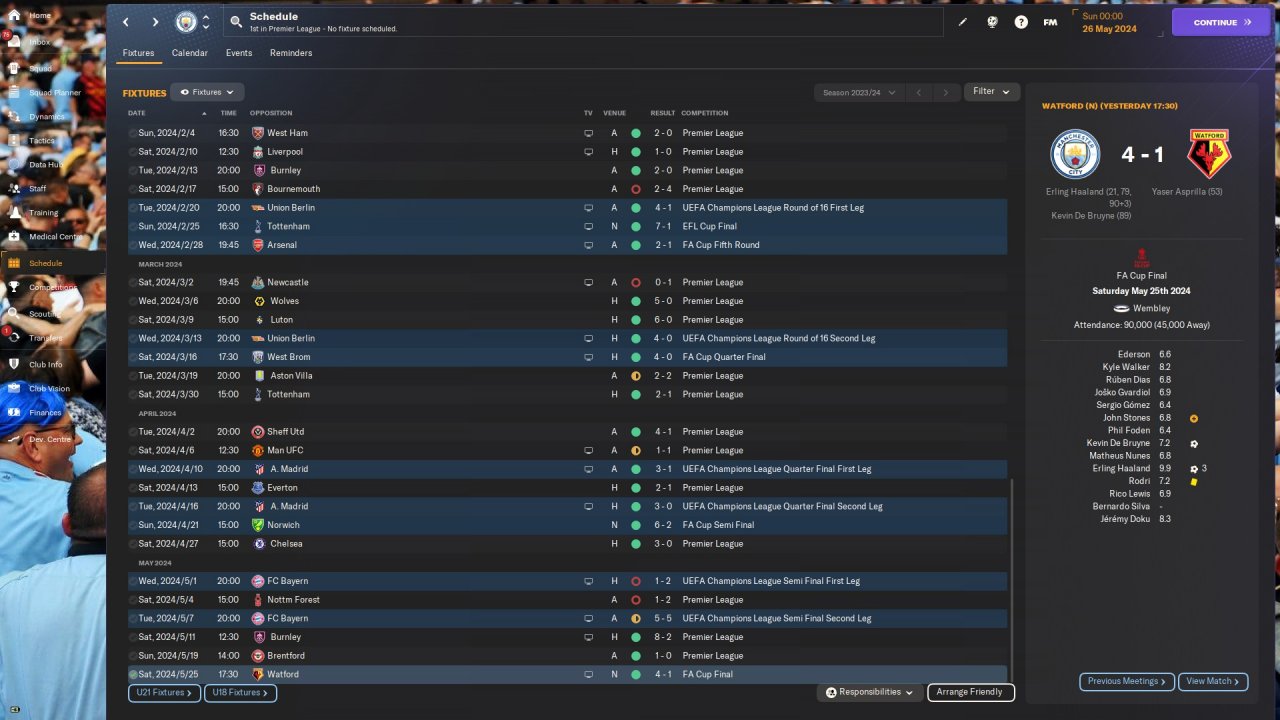Viewport: 1280px width, 720px height.
Task: Expand the Responsibilities dropdown
Action: (871, 692)
